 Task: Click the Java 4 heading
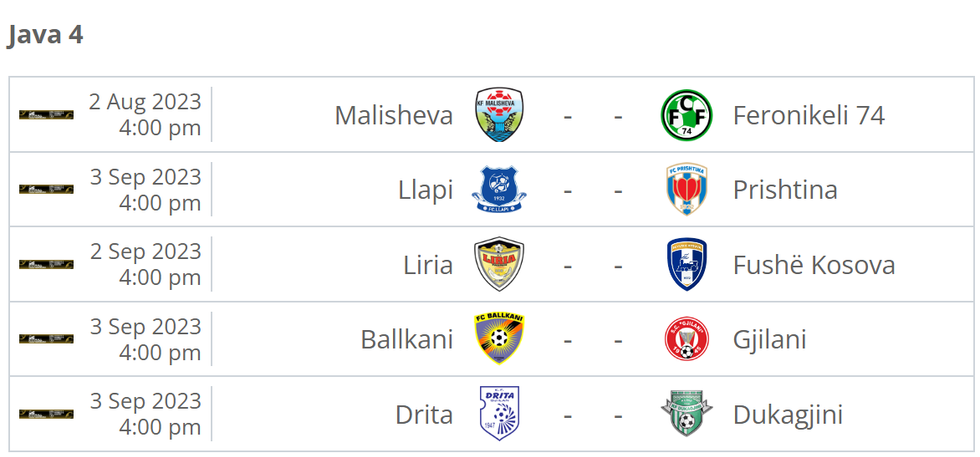(x=45, y=34)
